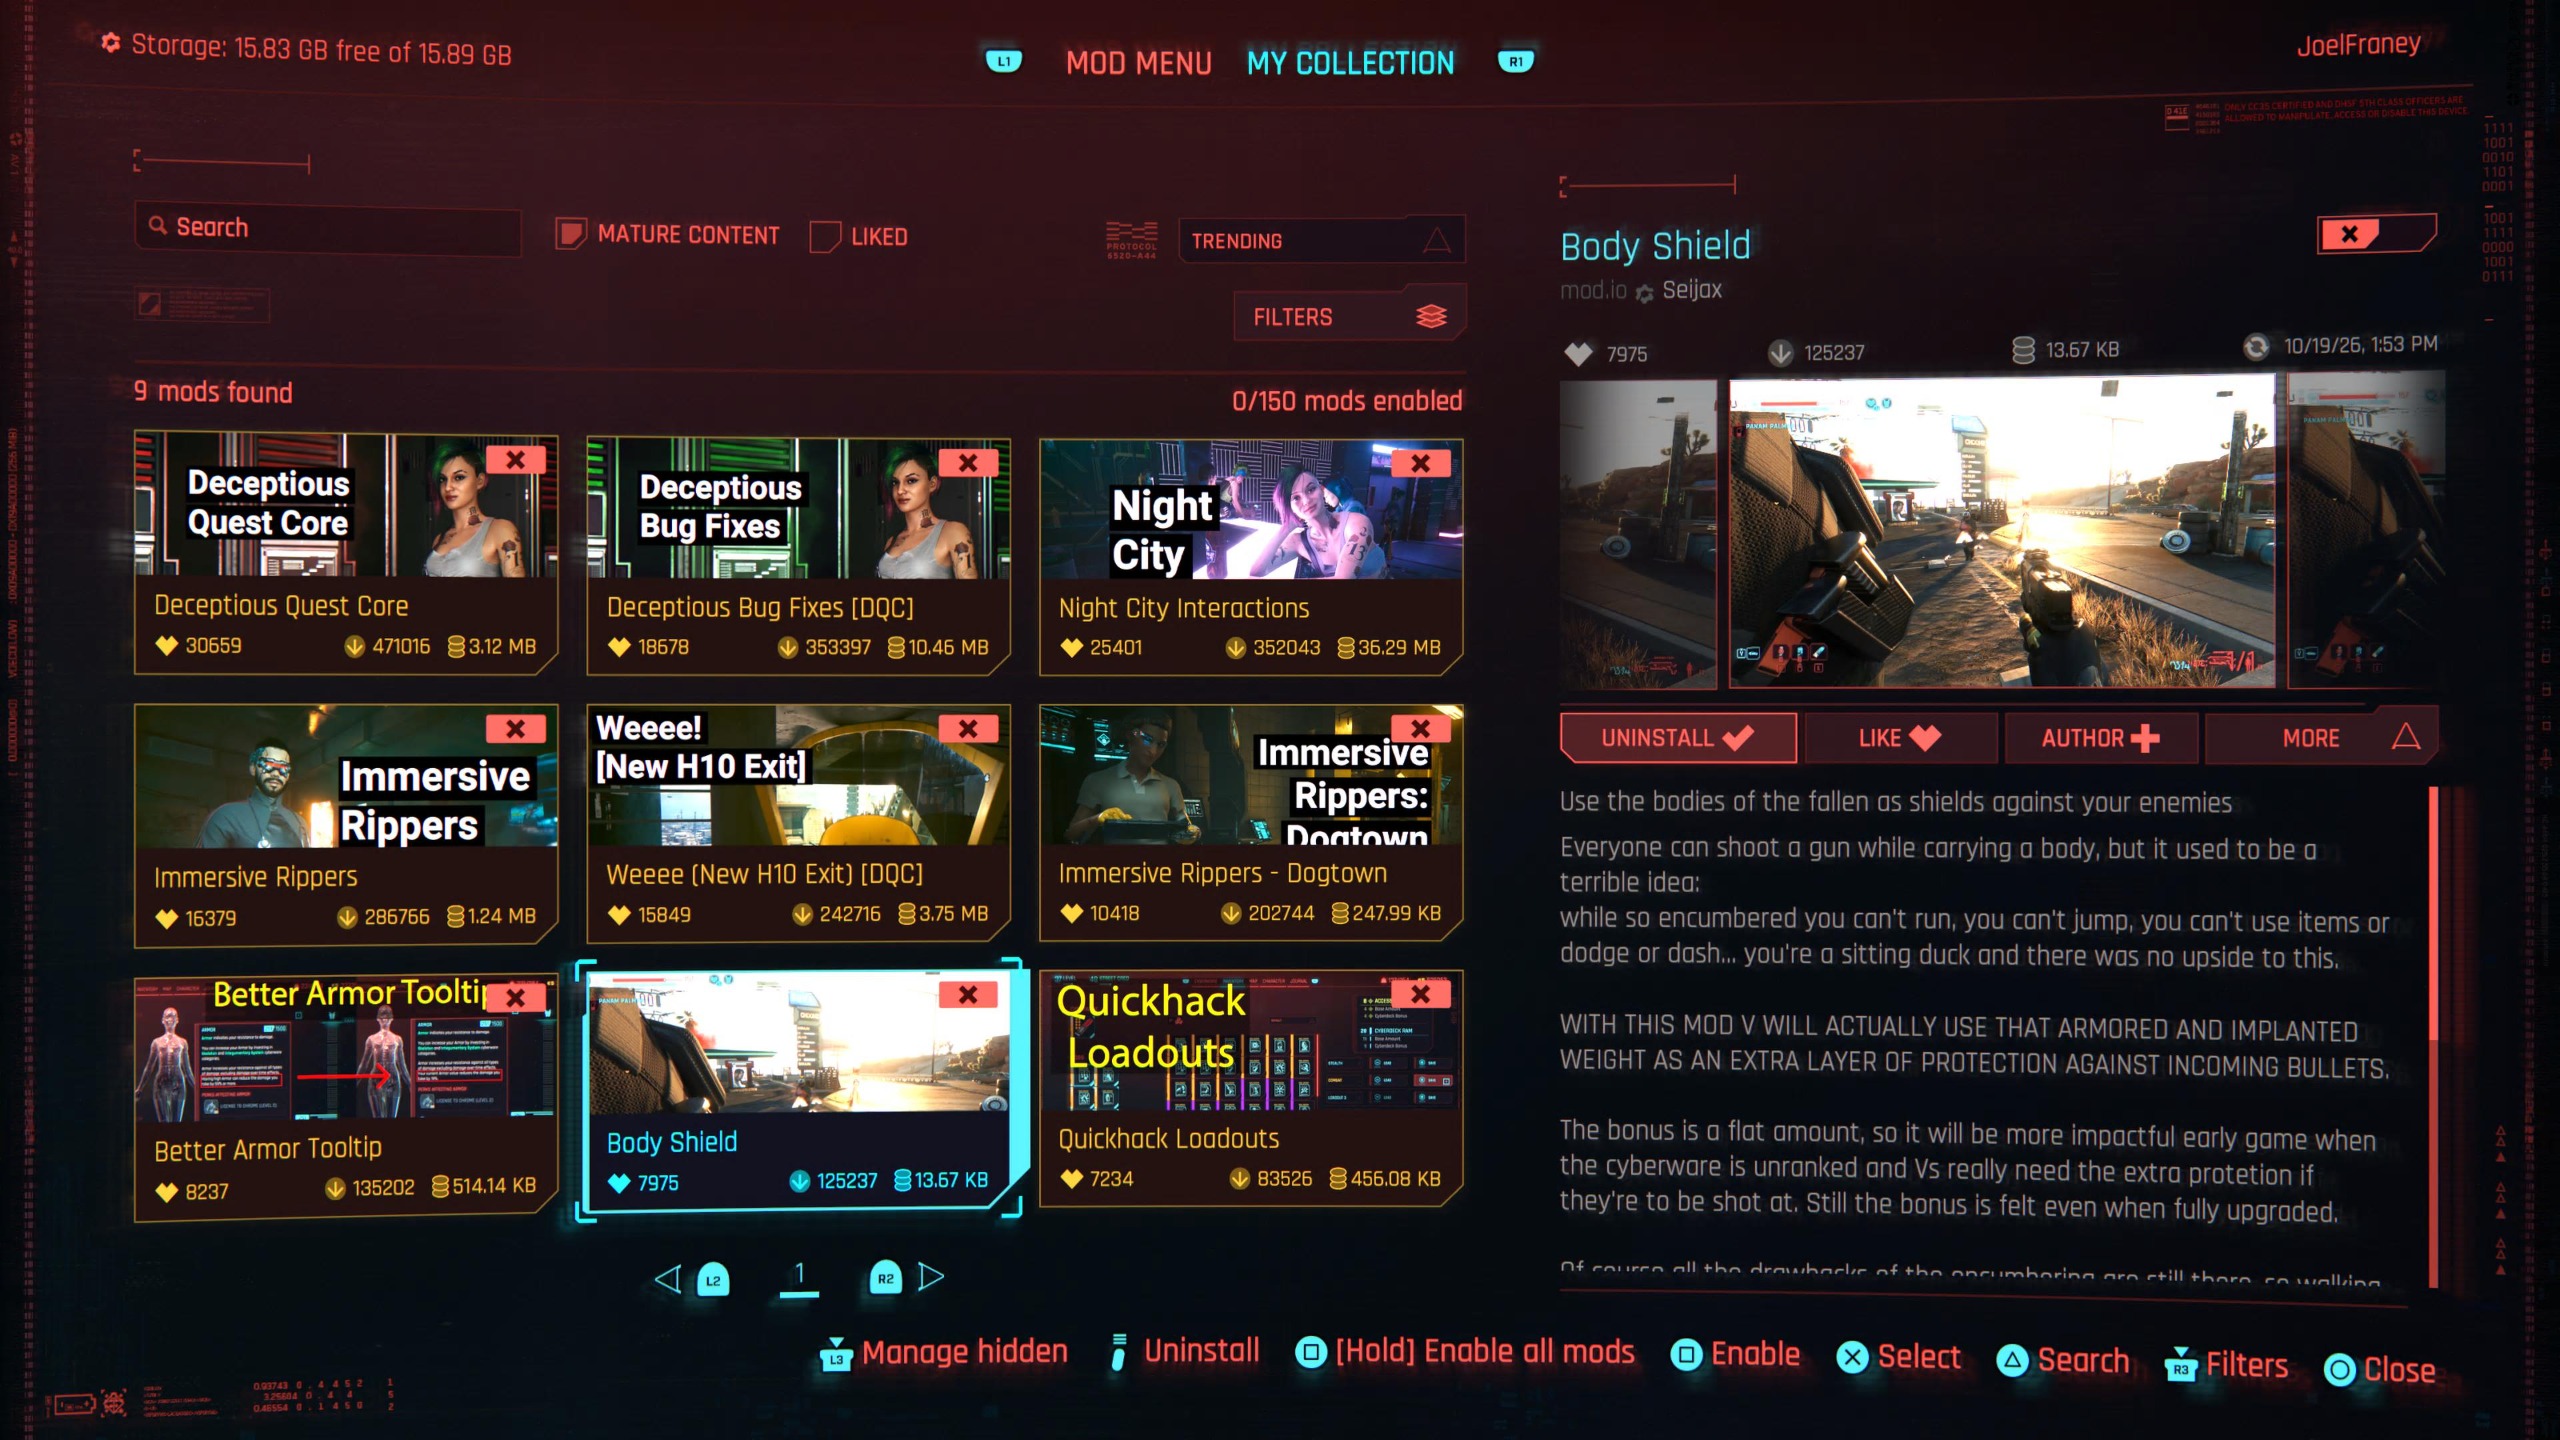Click the JoelFraney username
The image size is (2560, 1440).
pos(2358,45)
